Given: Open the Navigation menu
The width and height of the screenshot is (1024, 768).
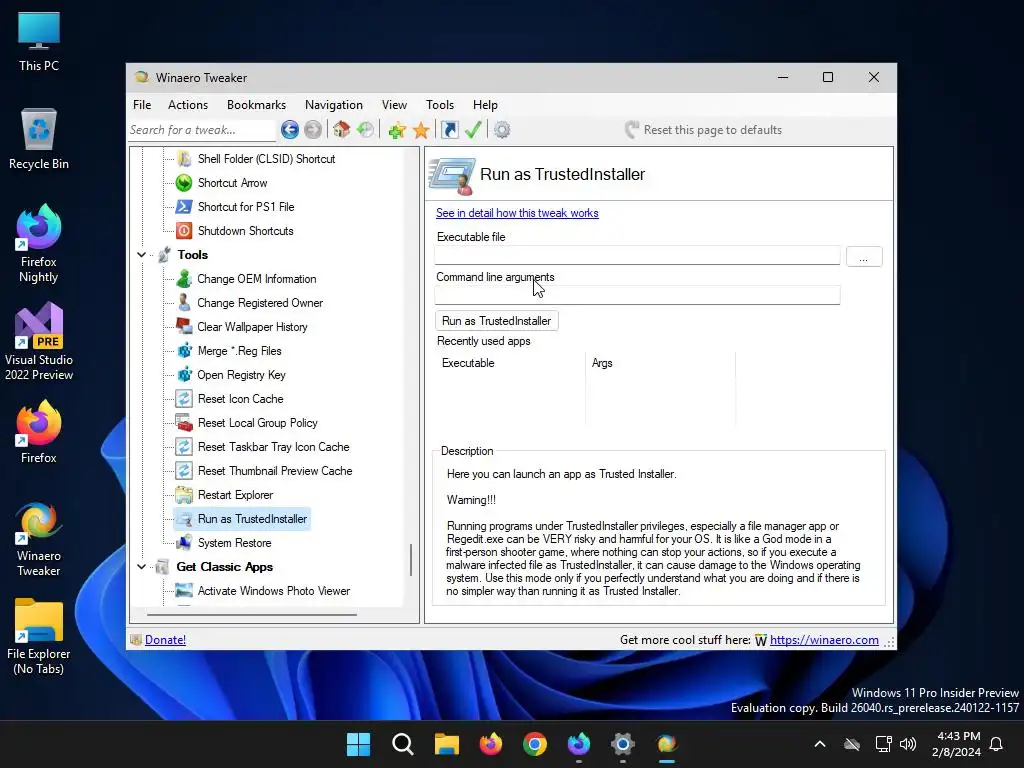Looking at the screenshot, I should (334, 104).
